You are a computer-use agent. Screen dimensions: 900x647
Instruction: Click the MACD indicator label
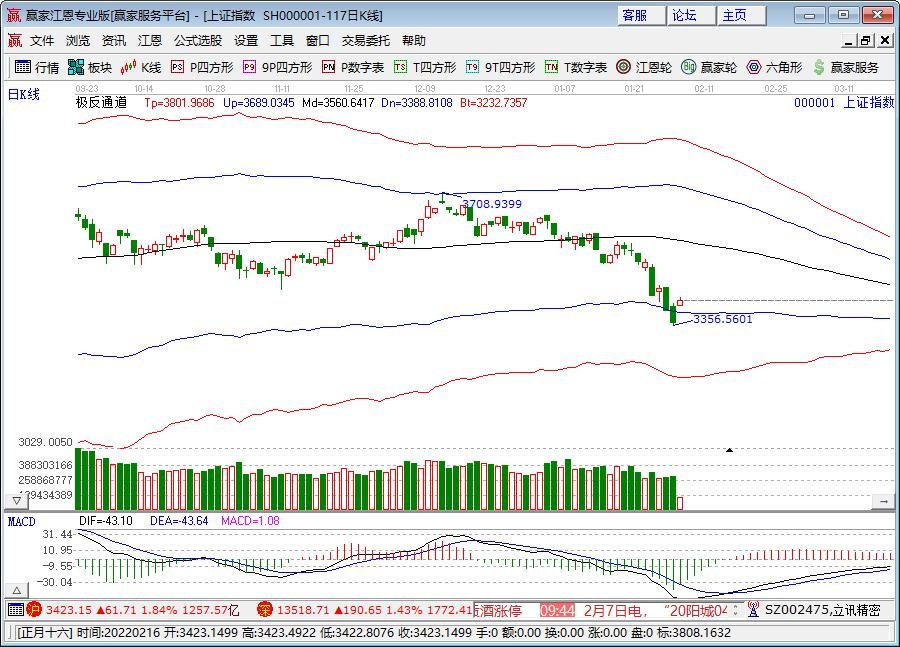(x=21, y=521)
